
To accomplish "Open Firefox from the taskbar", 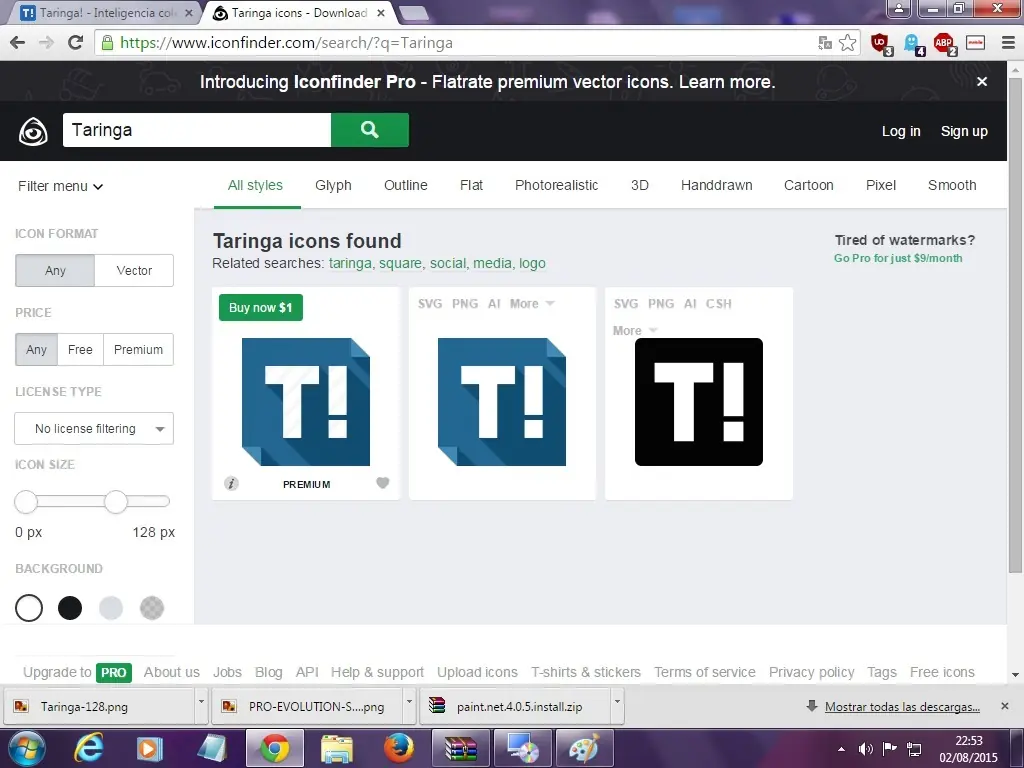I will 398,748.
